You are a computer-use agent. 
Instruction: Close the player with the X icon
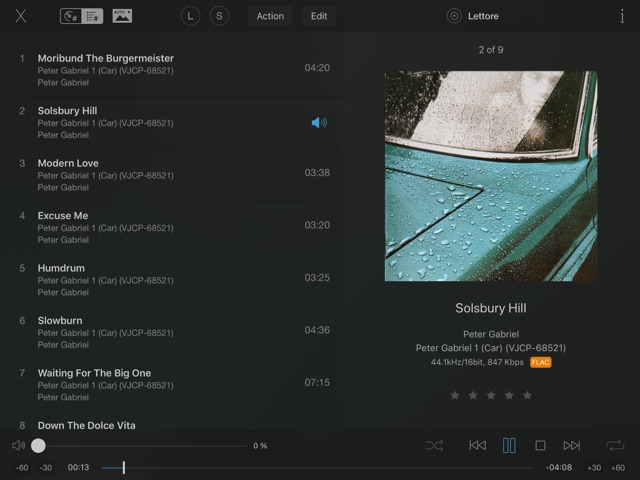[x=20, y=16]
